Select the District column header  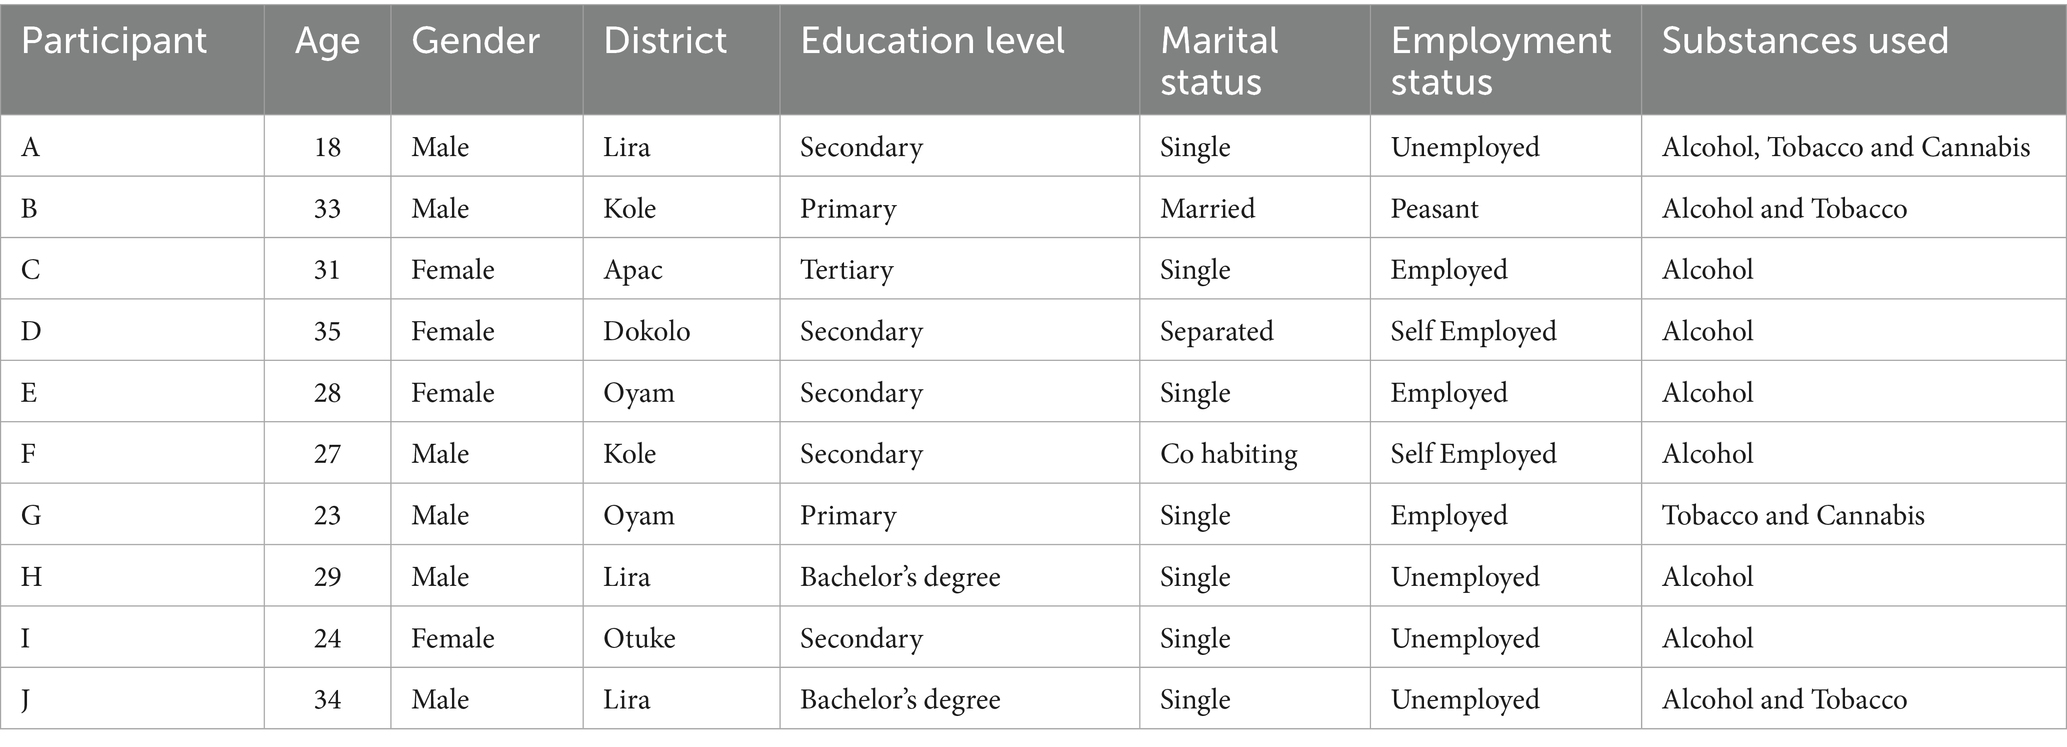[x=665, y=41]
